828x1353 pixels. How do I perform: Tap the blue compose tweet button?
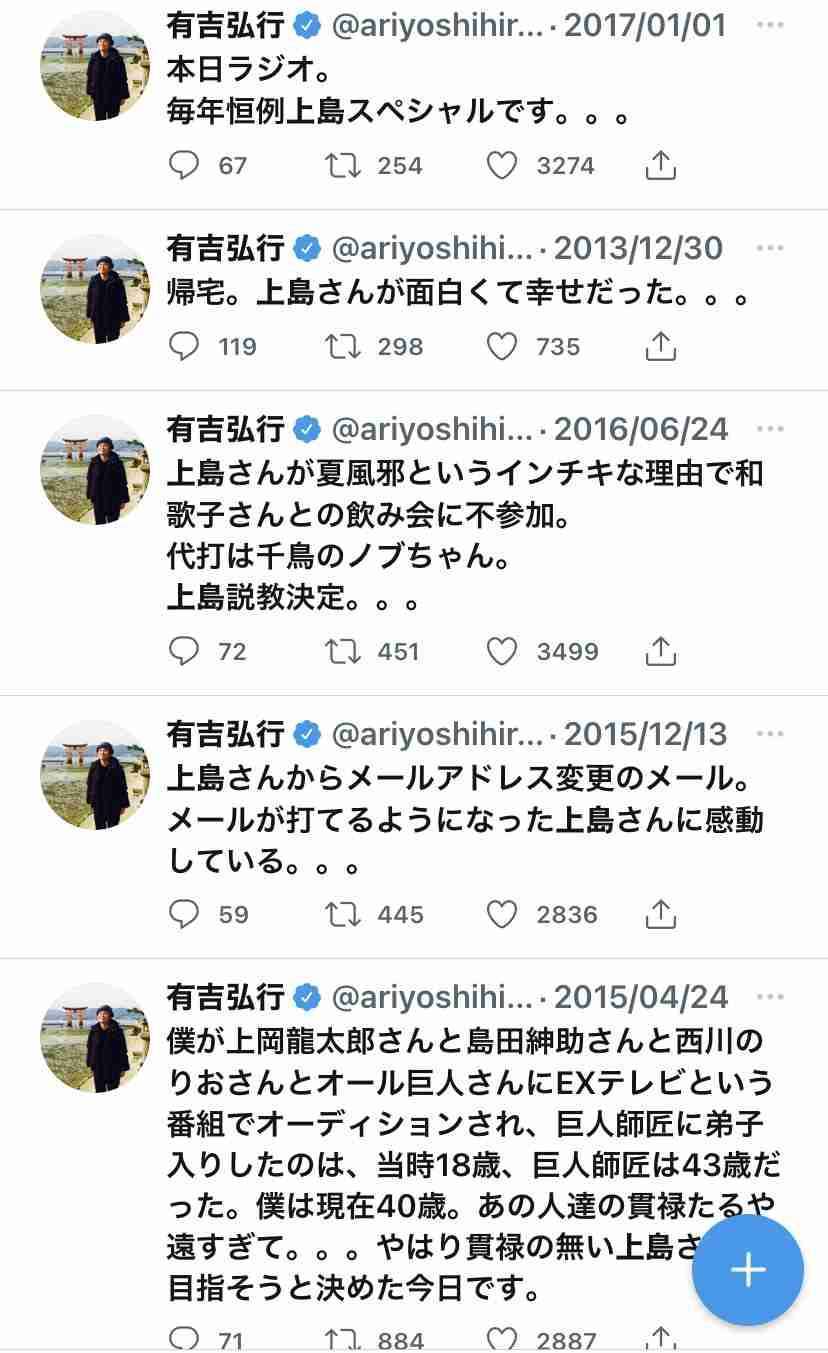[748, 1270]
